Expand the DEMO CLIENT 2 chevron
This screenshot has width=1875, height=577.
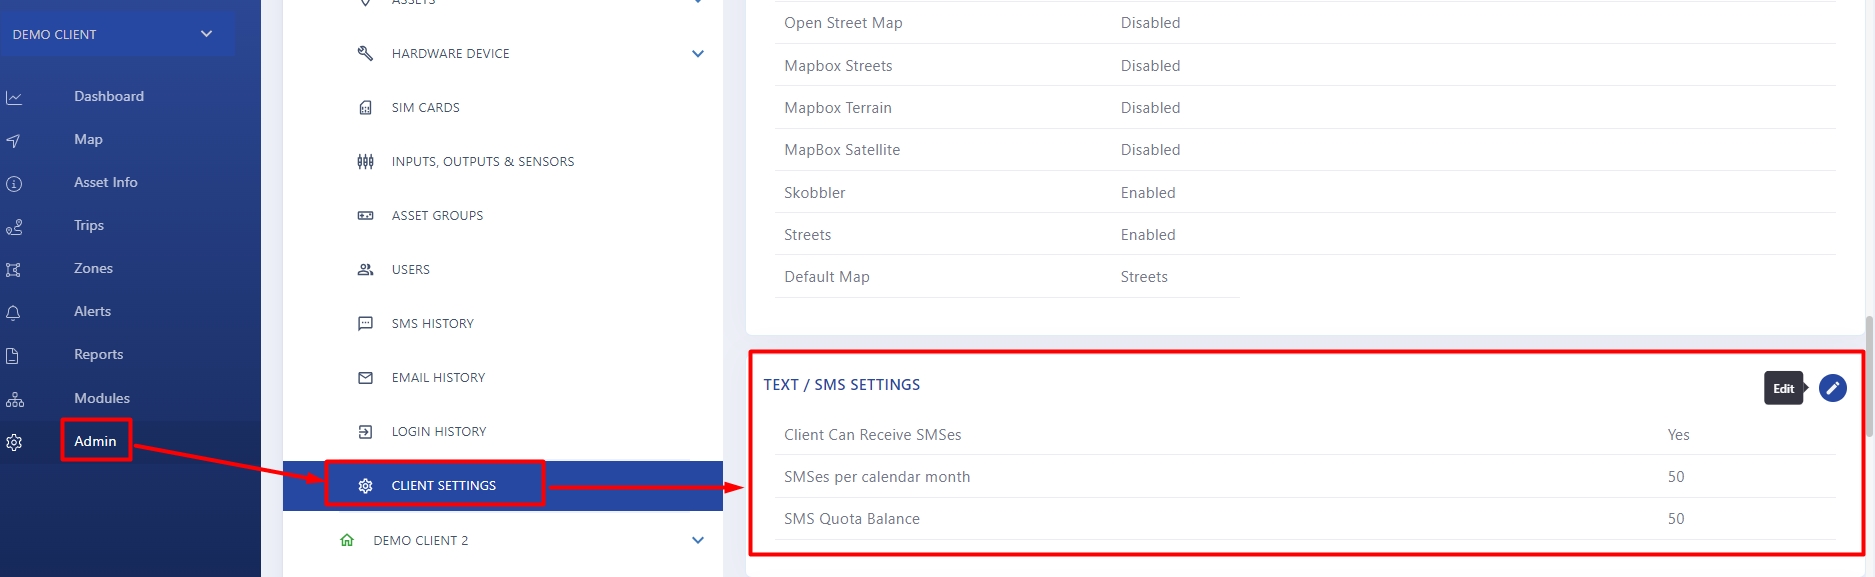pos(698,540)
